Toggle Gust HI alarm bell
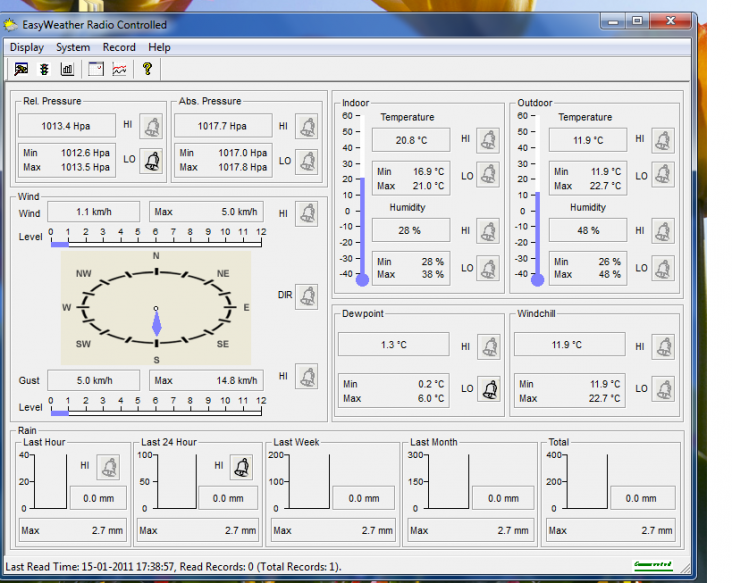Screen dimensions: 732x583 (307, 376)
